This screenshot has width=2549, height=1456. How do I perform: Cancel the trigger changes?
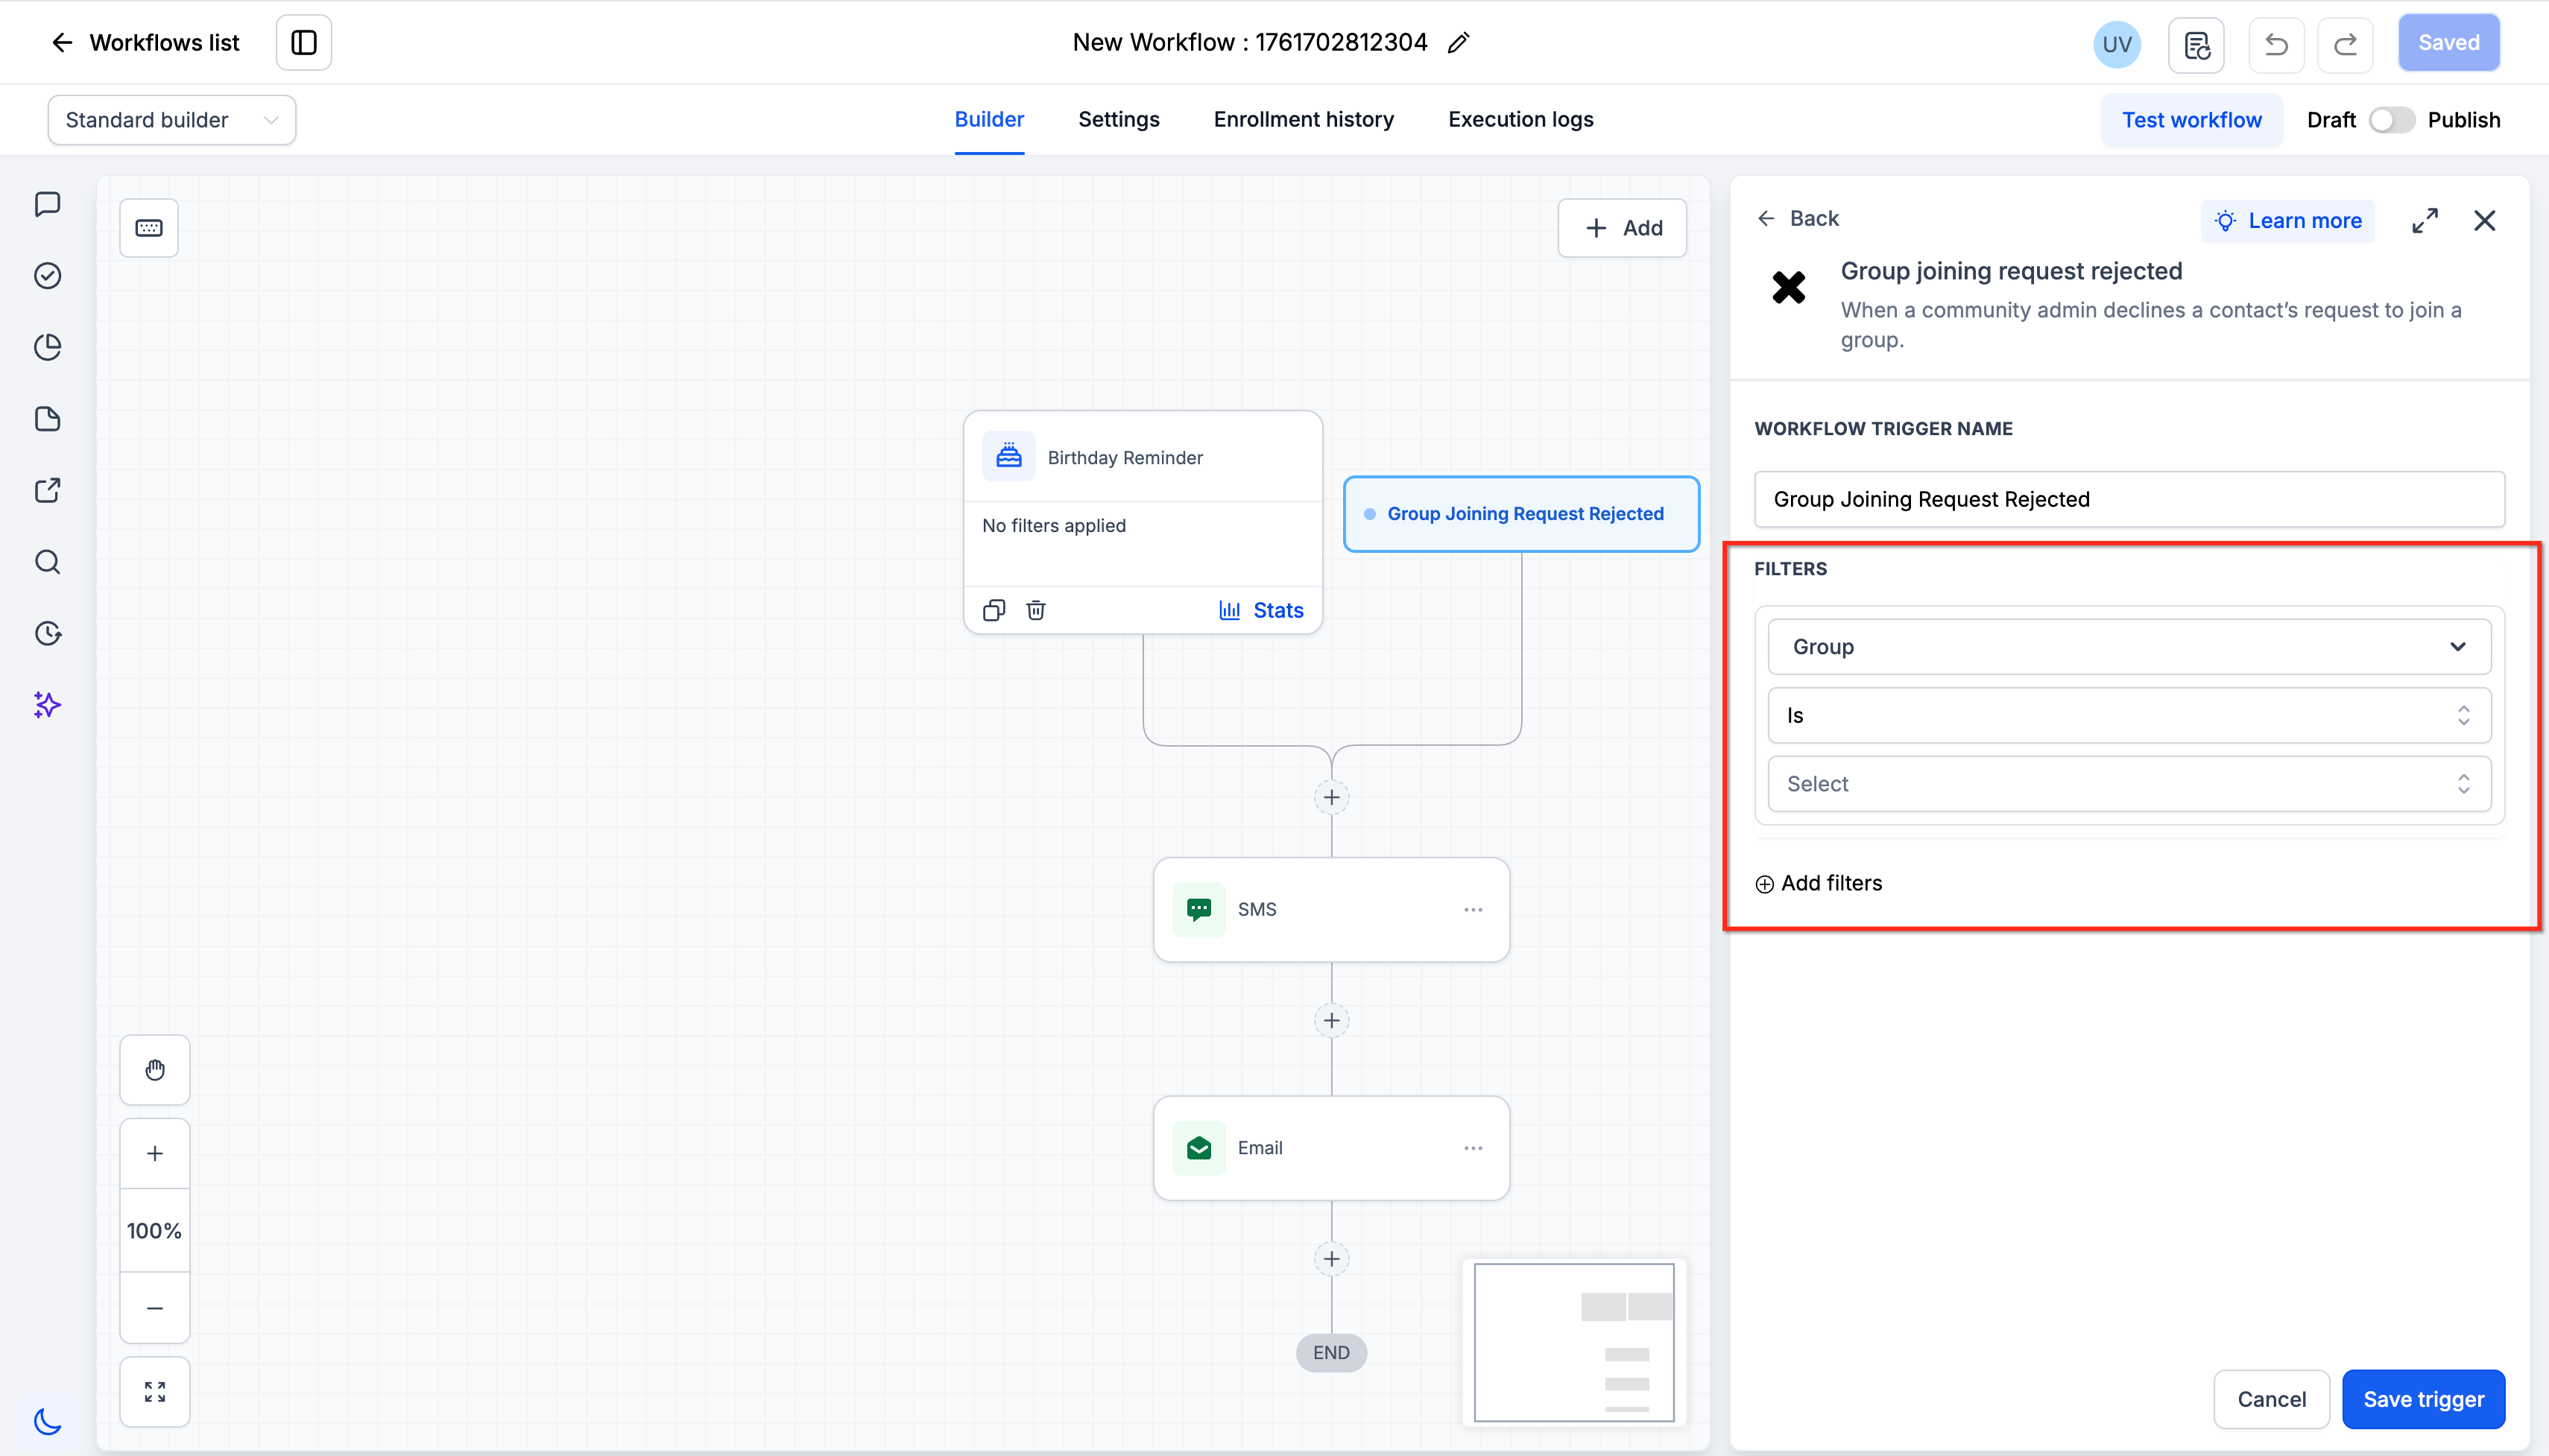[x=2272, y=1400]
